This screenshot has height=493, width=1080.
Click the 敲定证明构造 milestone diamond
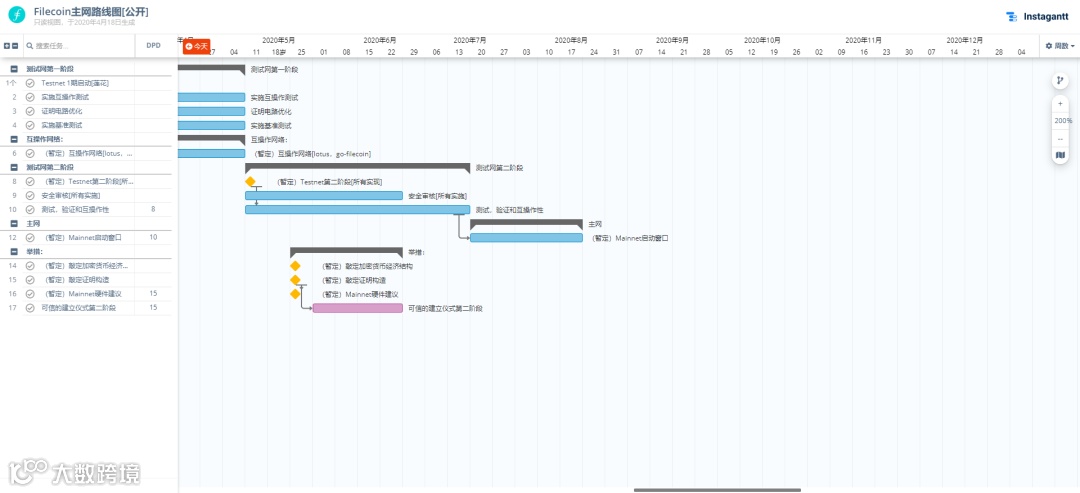[295, 280]
